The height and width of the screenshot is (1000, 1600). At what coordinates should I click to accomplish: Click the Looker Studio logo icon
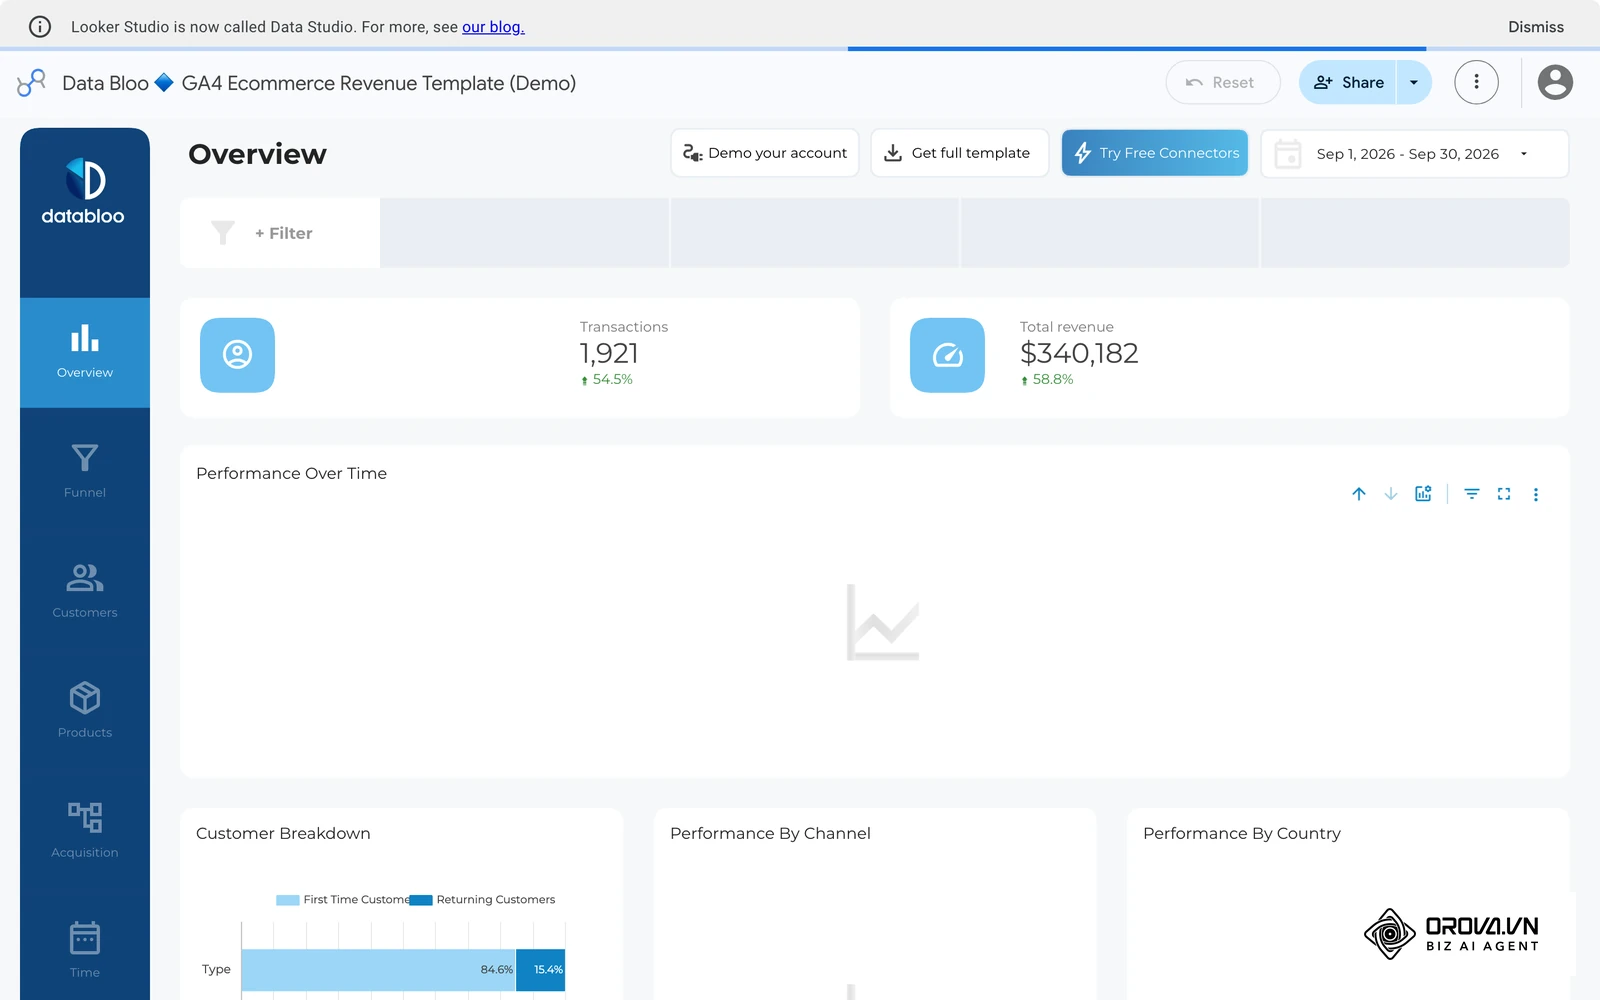pyautogui.click(x=32, y=82)
